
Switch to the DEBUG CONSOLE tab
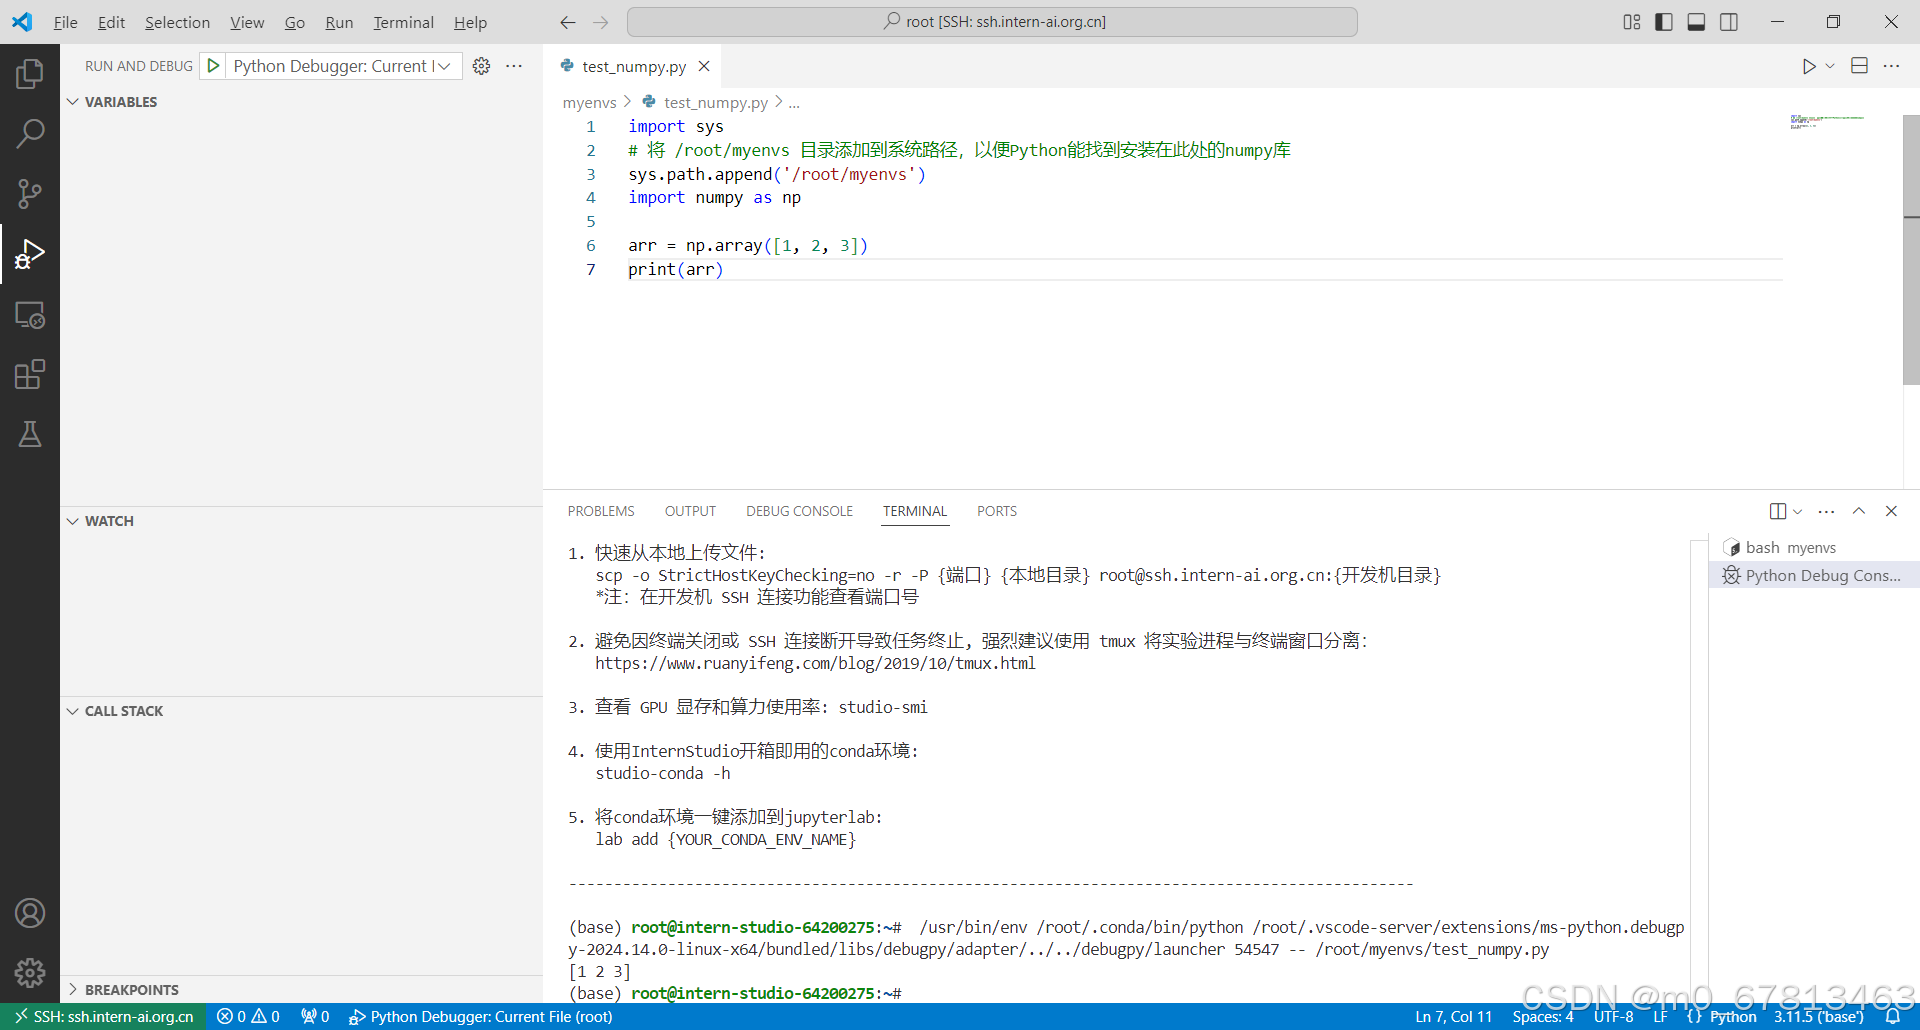799,511
